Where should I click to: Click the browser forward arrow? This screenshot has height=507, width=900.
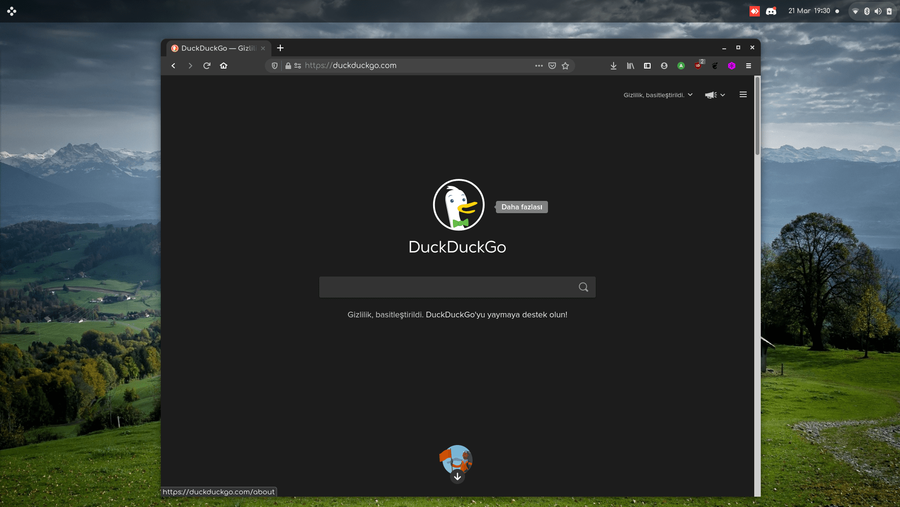click(190, 65)
